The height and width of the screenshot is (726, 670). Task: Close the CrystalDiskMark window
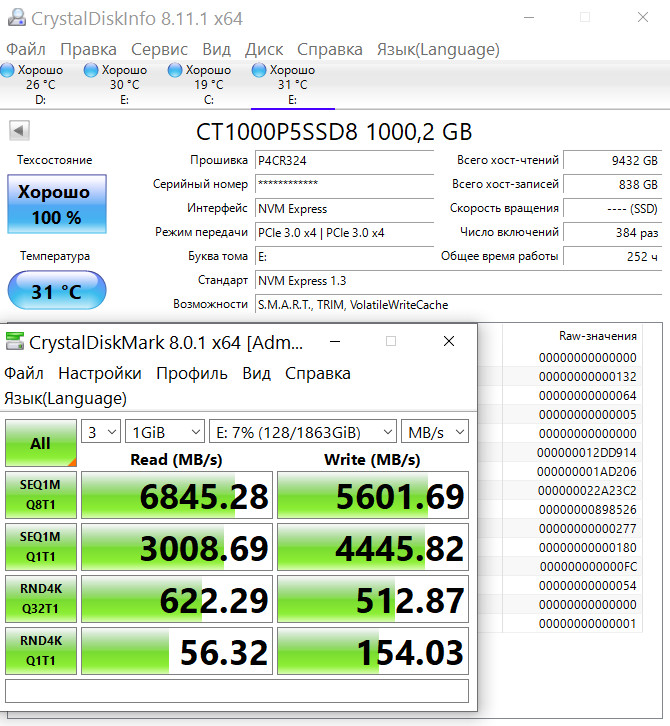(x=449, y=342)
